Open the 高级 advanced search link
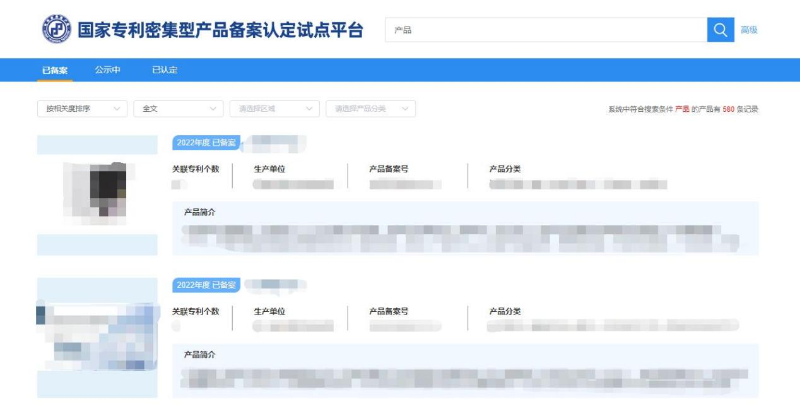Image resolution: width=800 pixels, height=411 pixels. click(x=748, y=30)
